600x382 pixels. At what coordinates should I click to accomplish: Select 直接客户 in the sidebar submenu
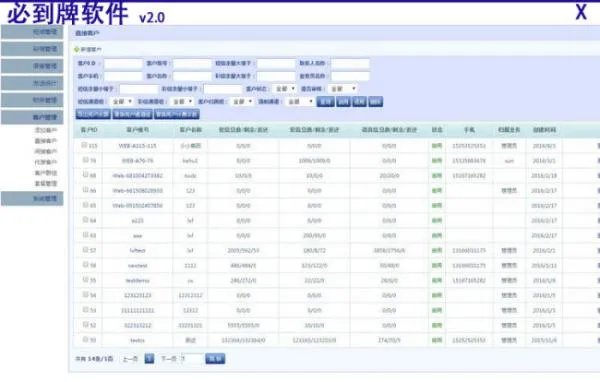pyautogui.click(x=46, y=141)
